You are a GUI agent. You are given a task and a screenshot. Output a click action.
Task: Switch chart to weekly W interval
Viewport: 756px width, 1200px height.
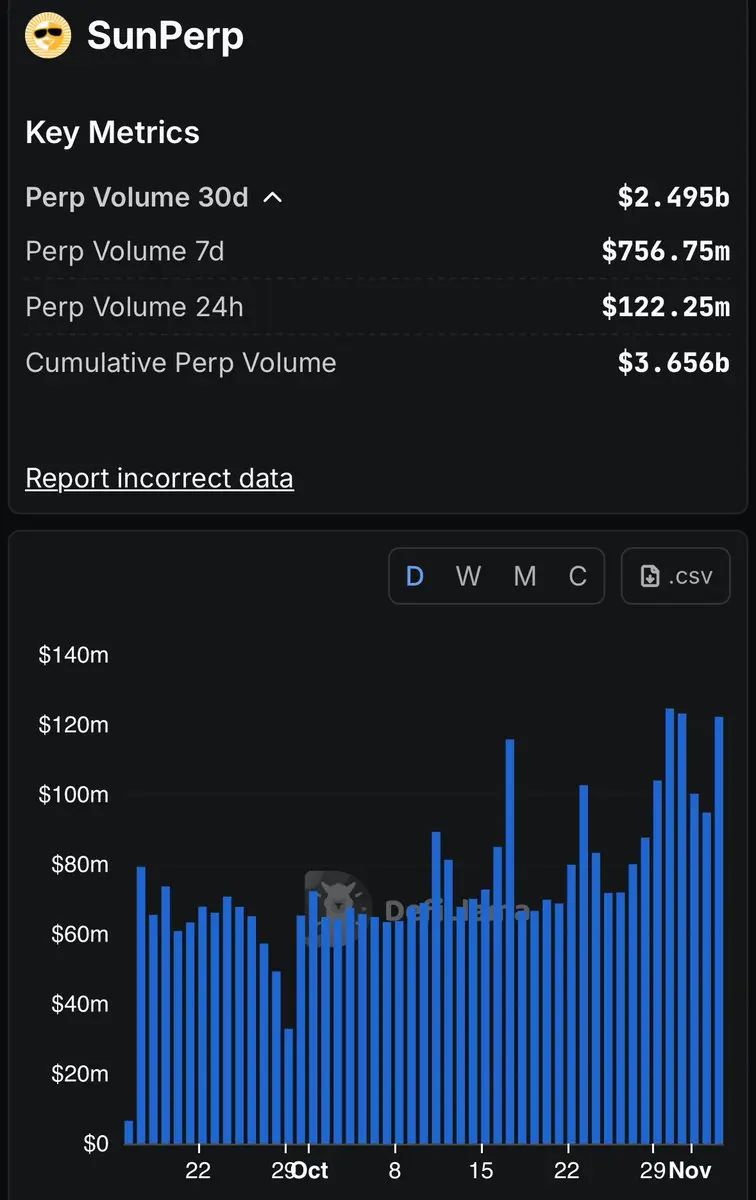(468, 576)
